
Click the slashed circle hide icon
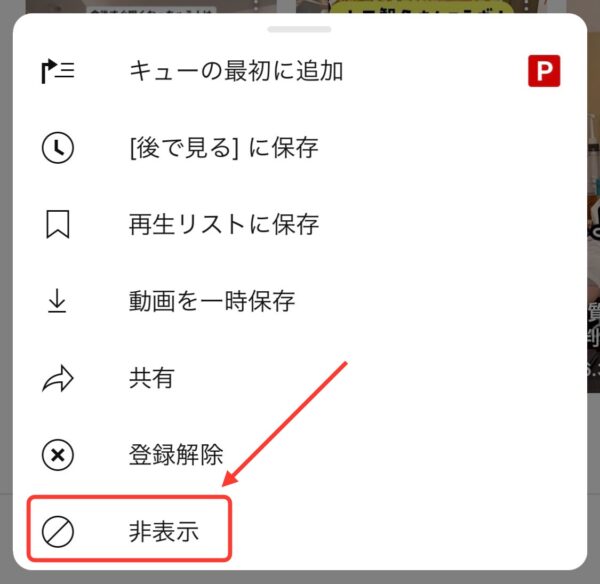pos(57,532)
